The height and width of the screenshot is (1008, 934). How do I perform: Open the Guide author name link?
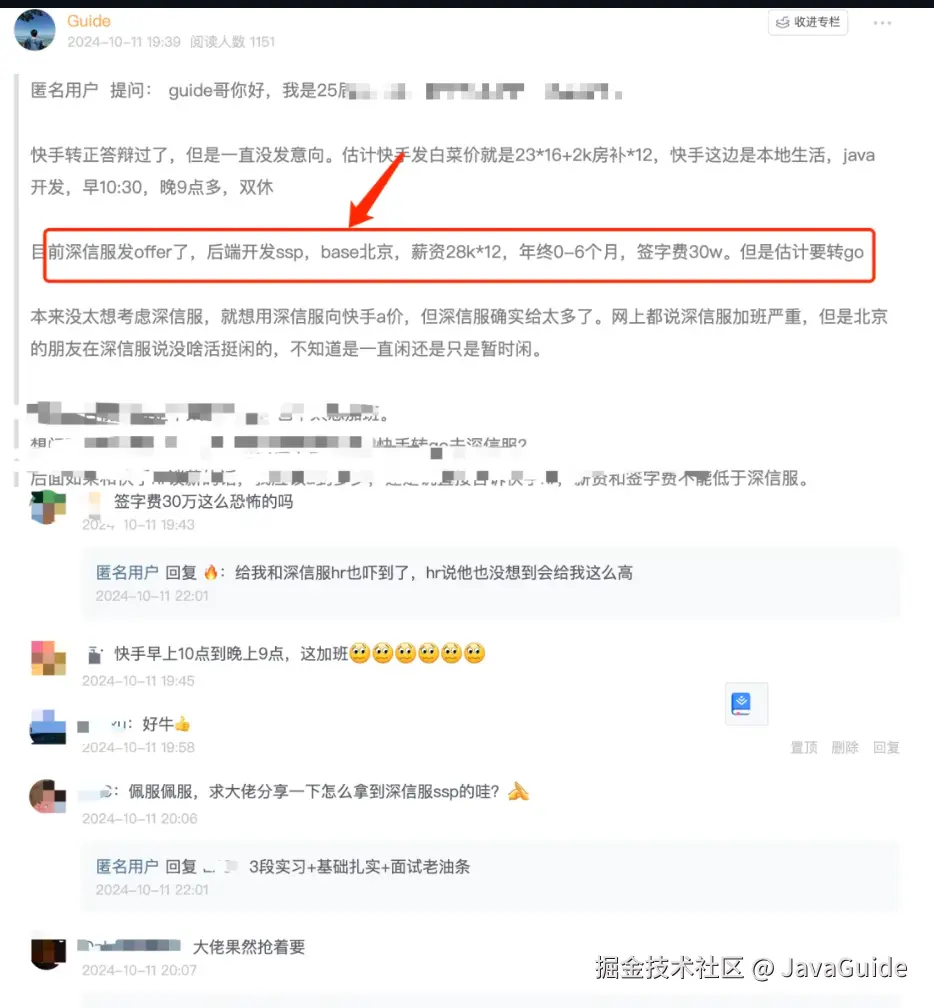[x=89, y=21]
